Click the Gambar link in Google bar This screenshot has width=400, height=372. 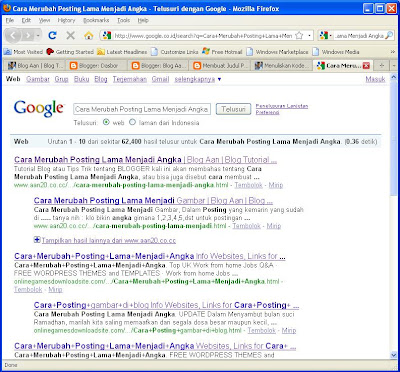coord(38,79)
